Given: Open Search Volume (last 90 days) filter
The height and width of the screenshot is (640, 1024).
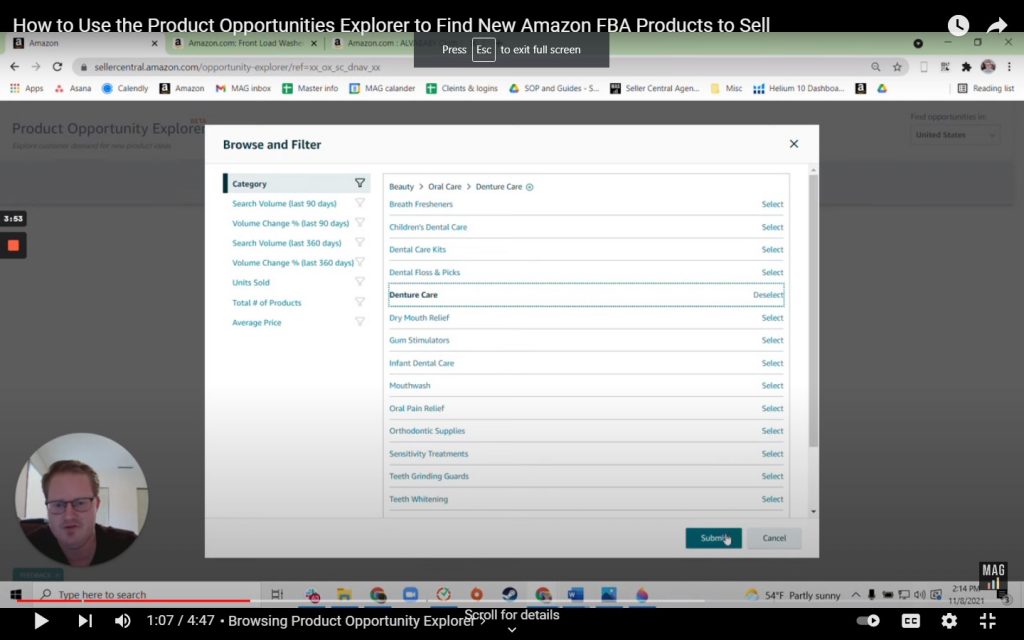Looking at the screenshot, I should point(284,204).
